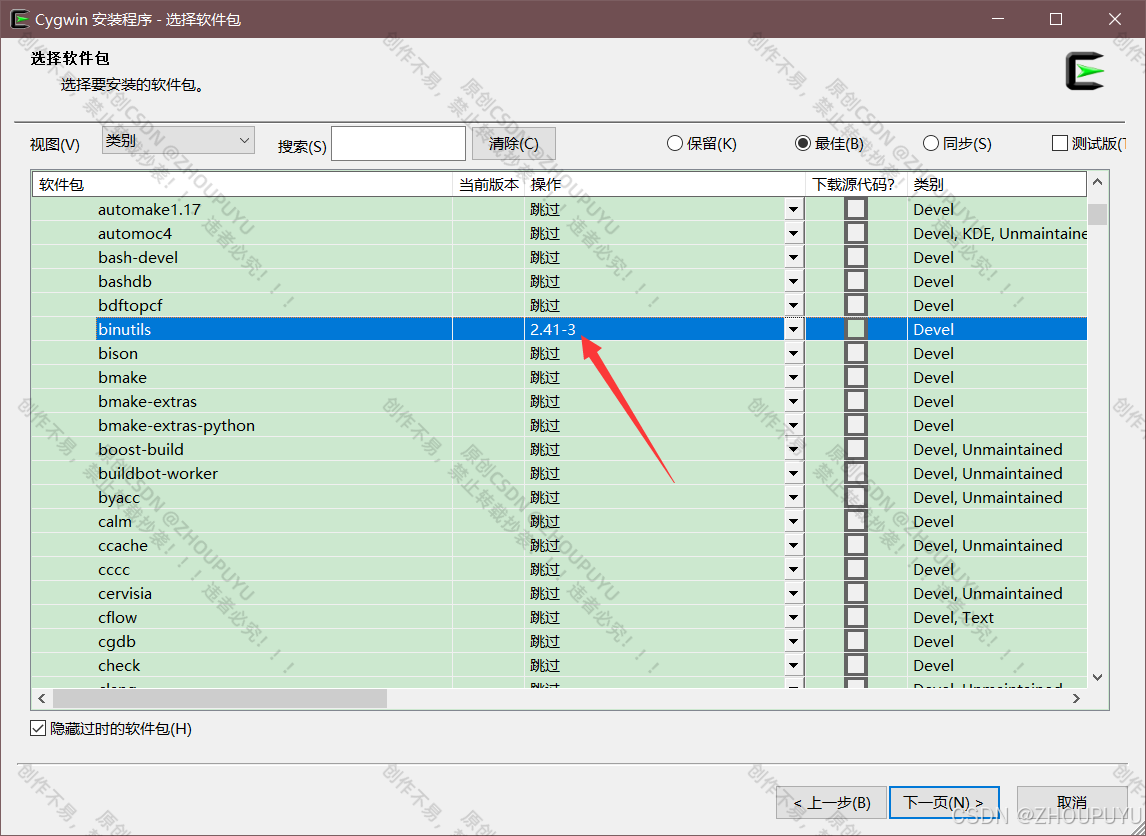Click the 取消 button
The height and width of the screenshot is (836, 1146).
pos(1071,802)
